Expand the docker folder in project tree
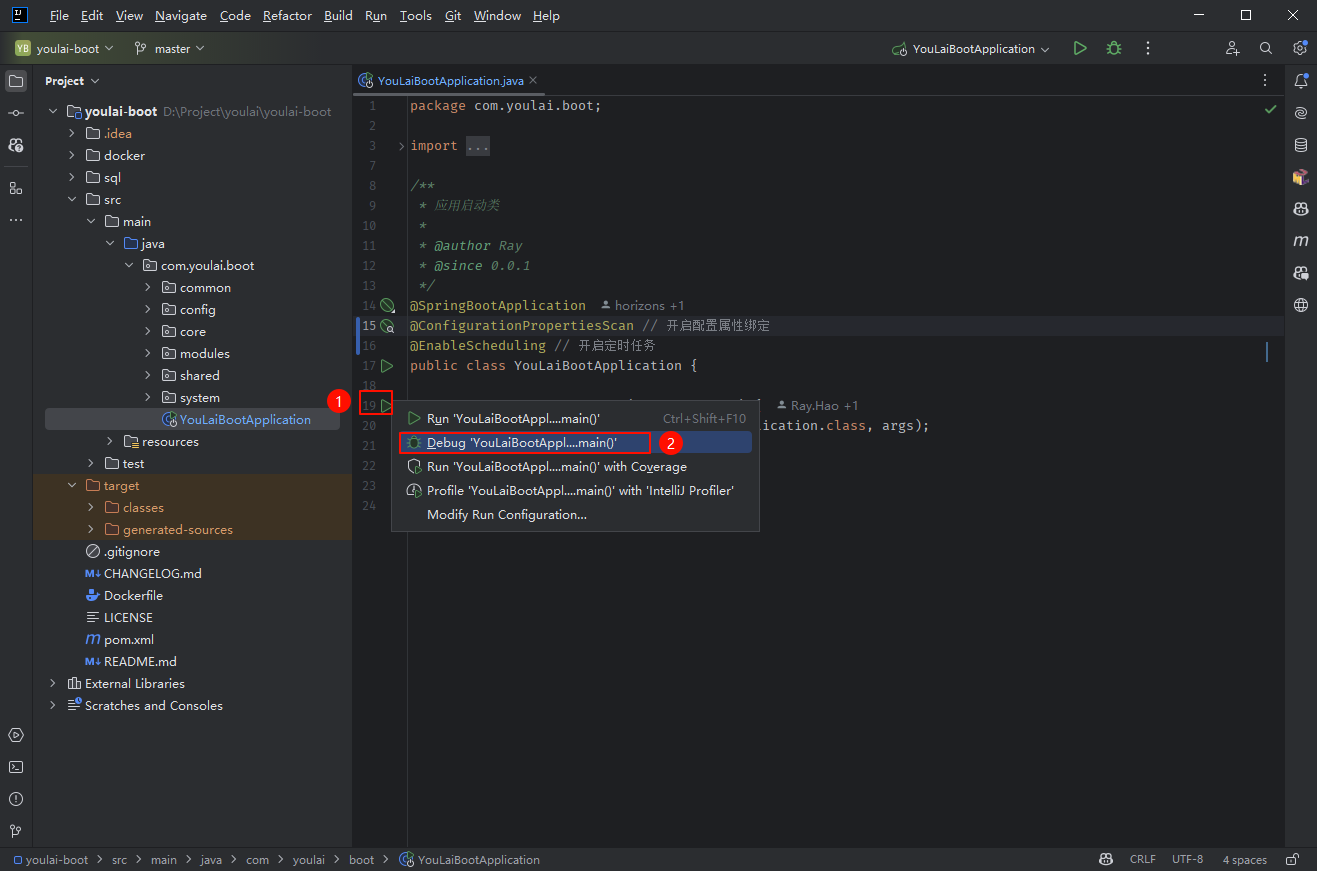This screenshot has height=871, width=1317. (72, 156)
